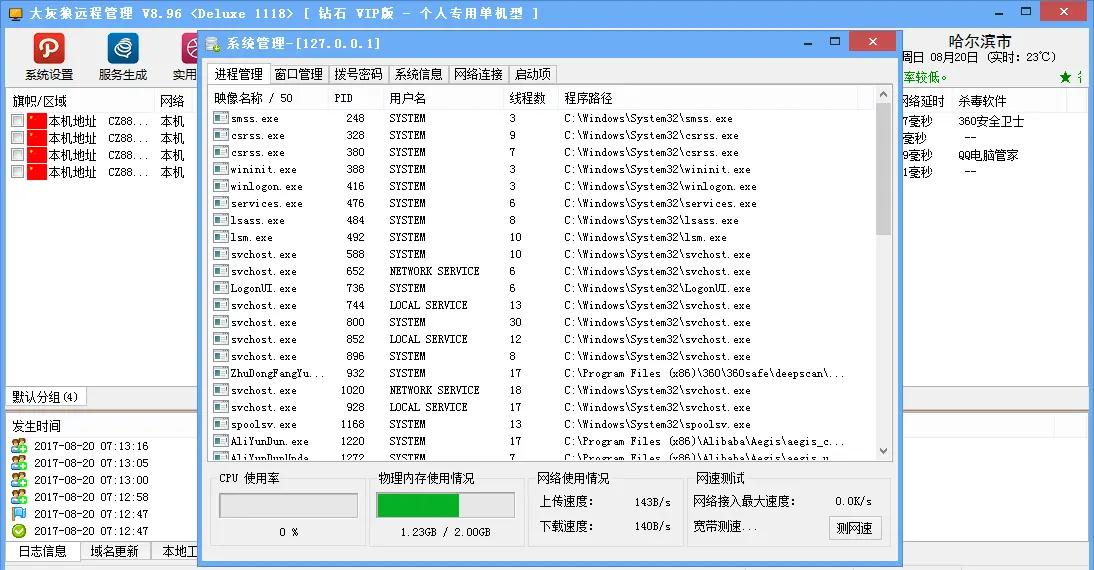
Task: Run 测网速 speed test button
Action: pyautogui.click(x=855, y=528)
